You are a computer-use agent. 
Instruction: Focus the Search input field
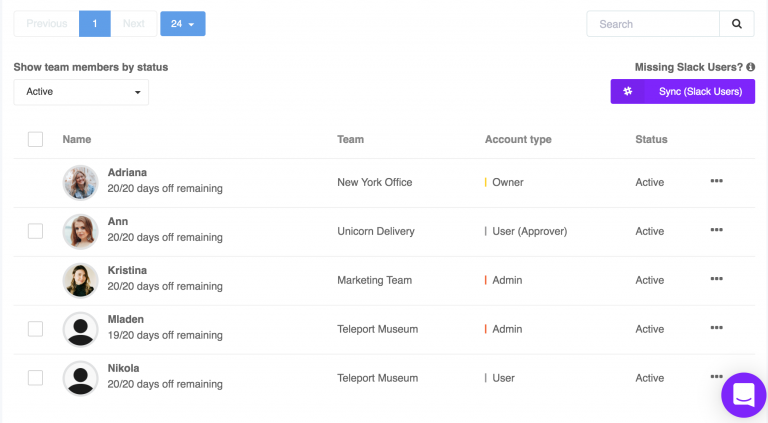pos(653,24)
